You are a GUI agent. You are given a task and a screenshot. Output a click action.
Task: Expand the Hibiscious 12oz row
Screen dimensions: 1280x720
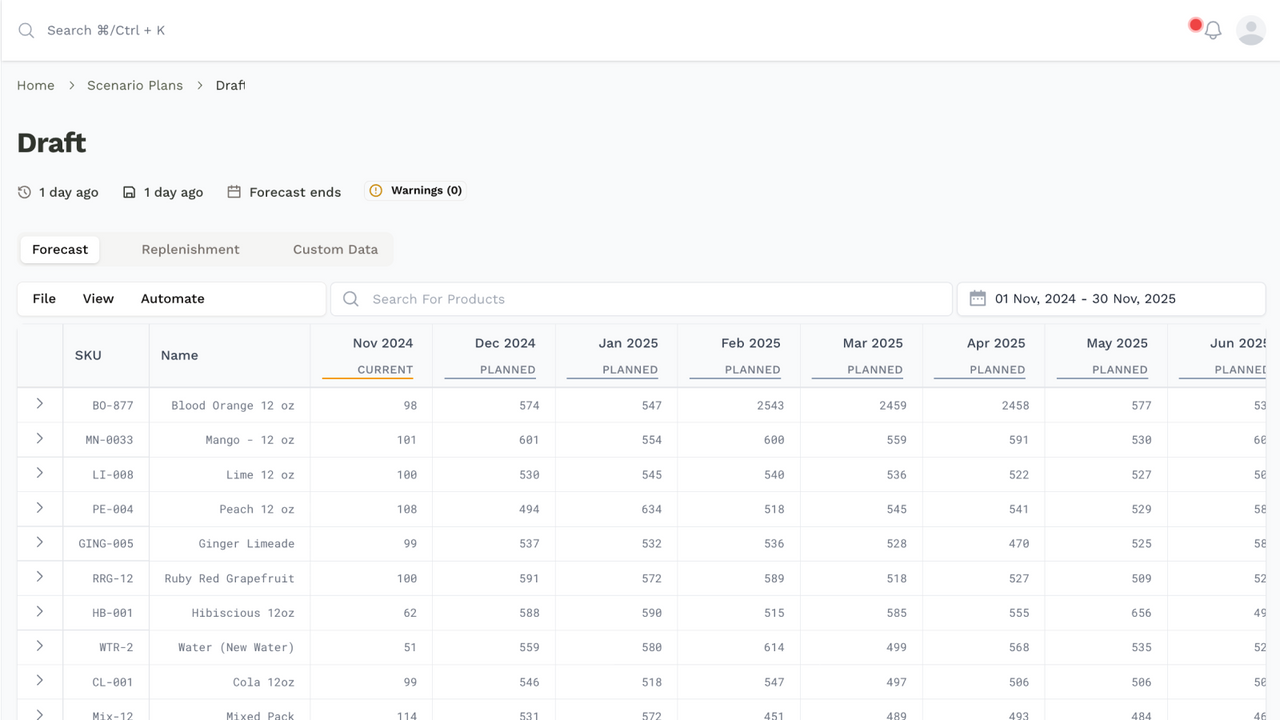(40, 612)
